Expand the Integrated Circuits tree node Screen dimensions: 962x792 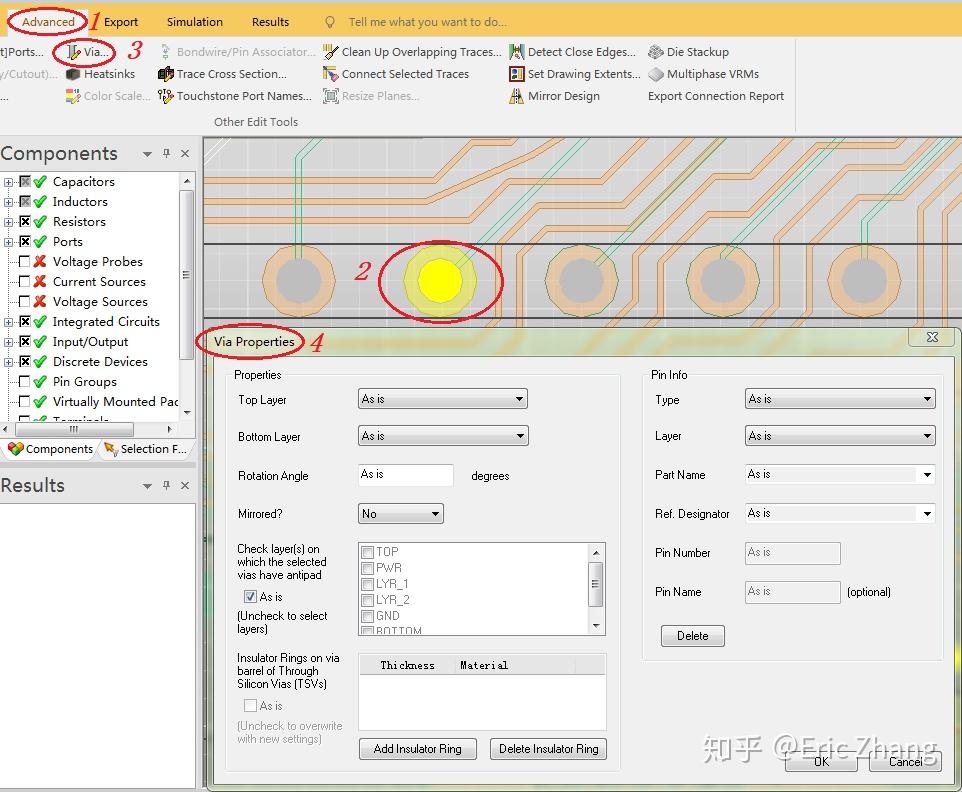click(8, 322)
